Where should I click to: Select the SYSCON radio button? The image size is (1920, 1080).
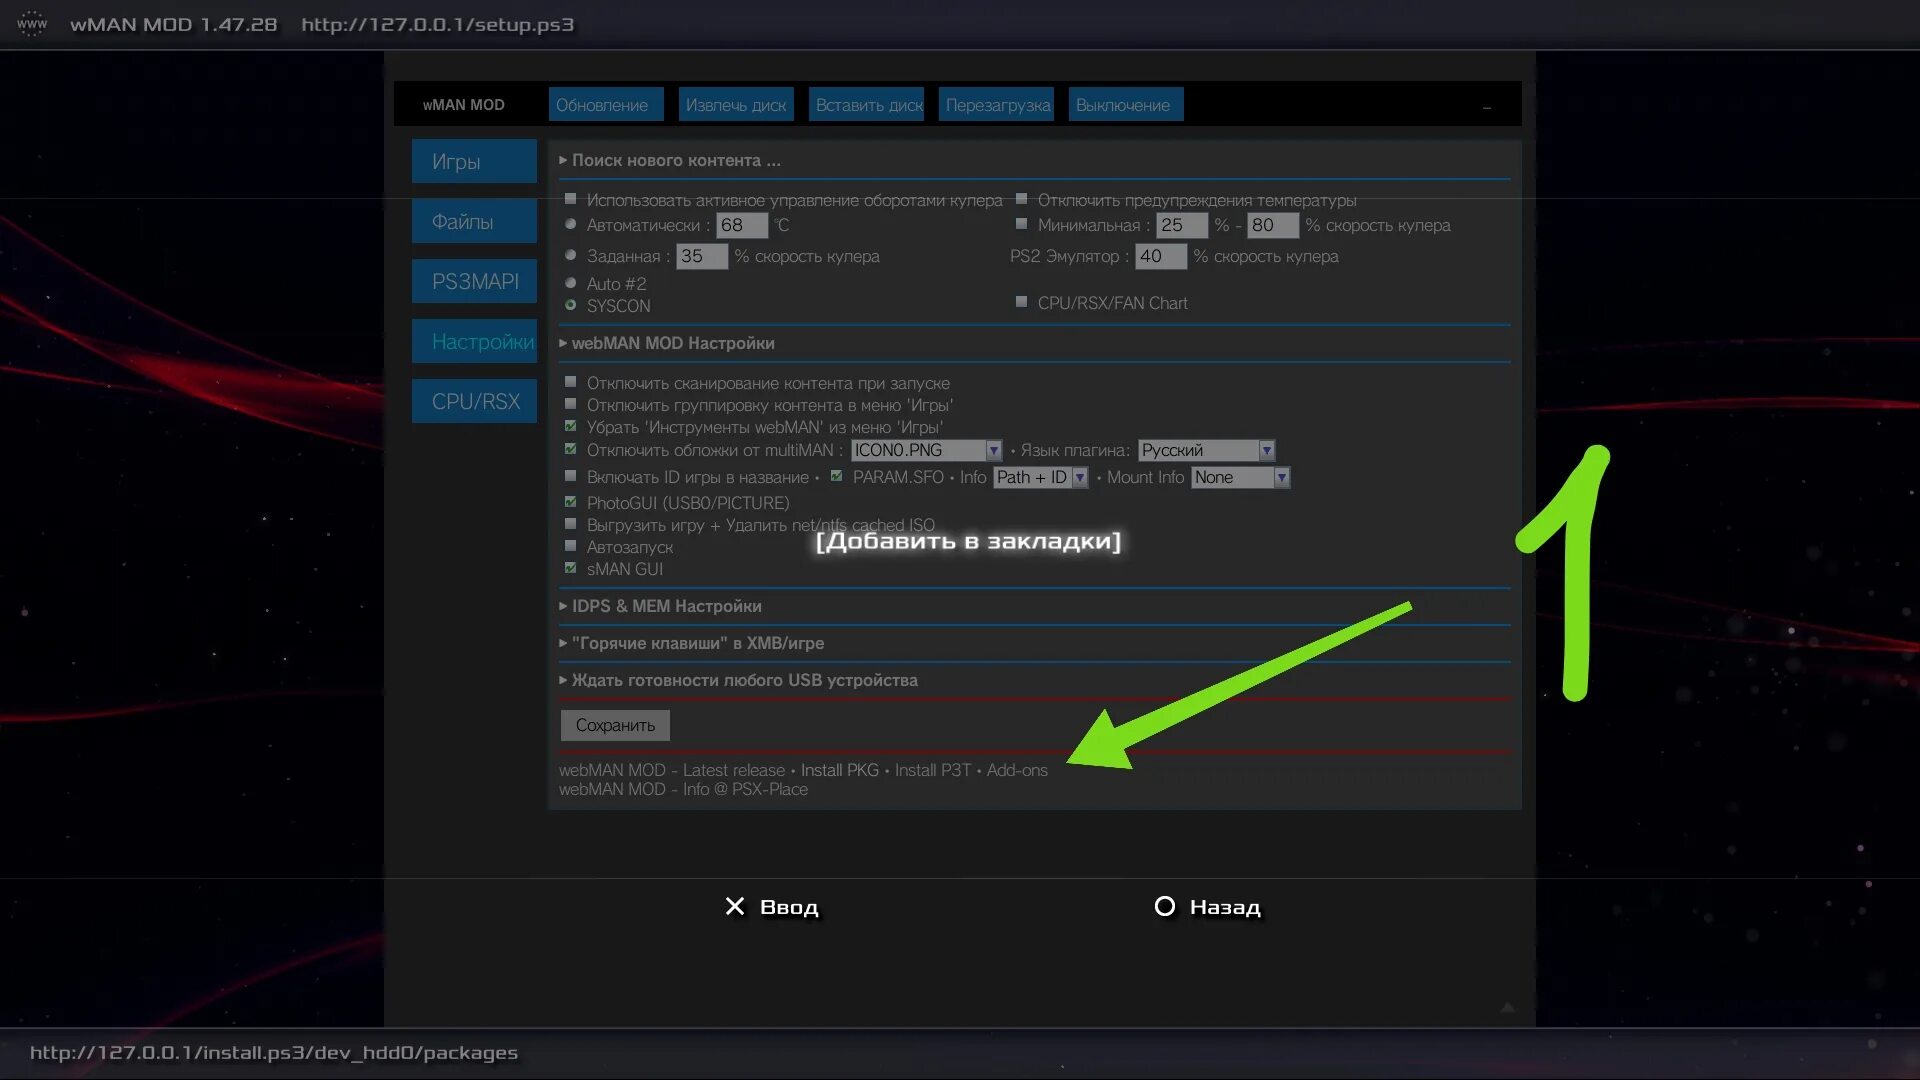(570, 305)
